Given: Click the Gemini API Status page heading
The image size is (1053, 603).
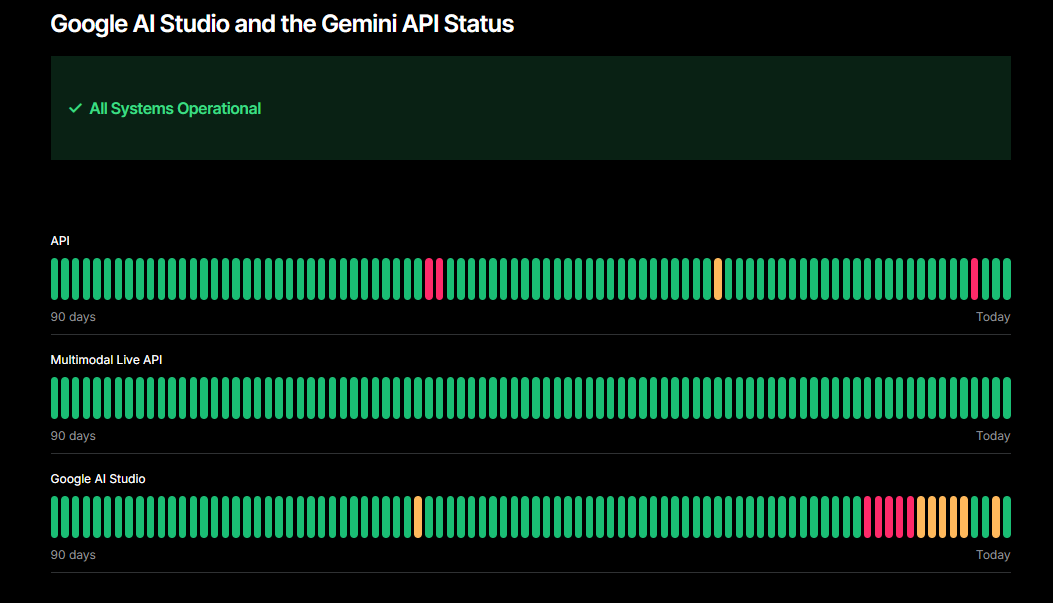Looking at the screenshot, I should 282,23.
